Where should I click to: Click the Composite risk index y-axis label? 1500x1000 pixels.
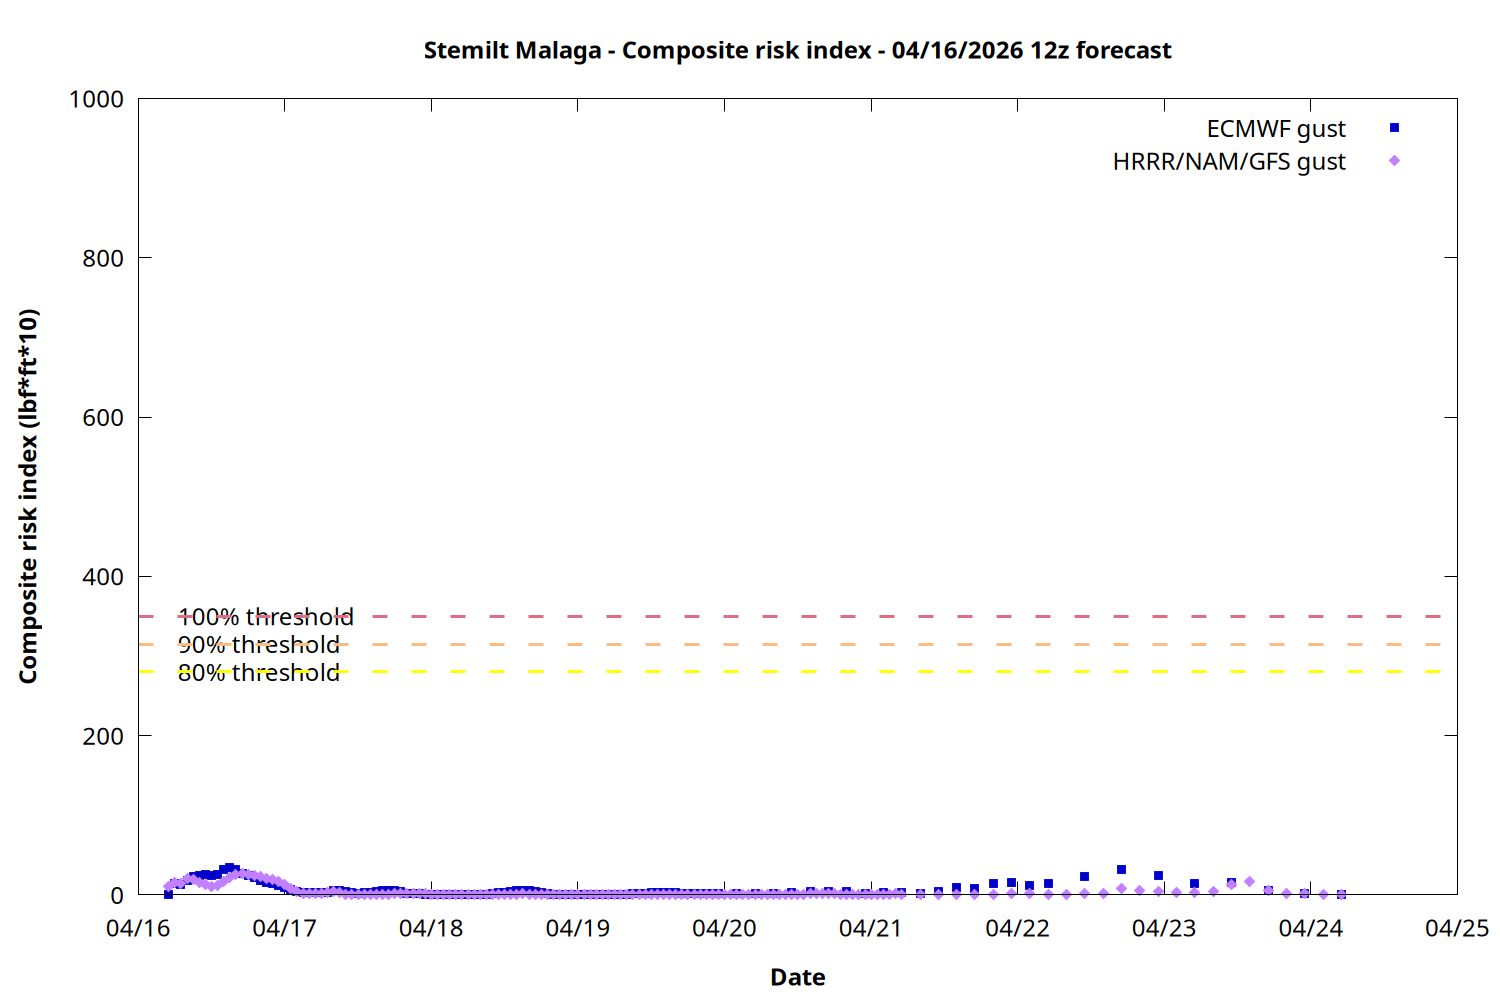coord(28,496)
